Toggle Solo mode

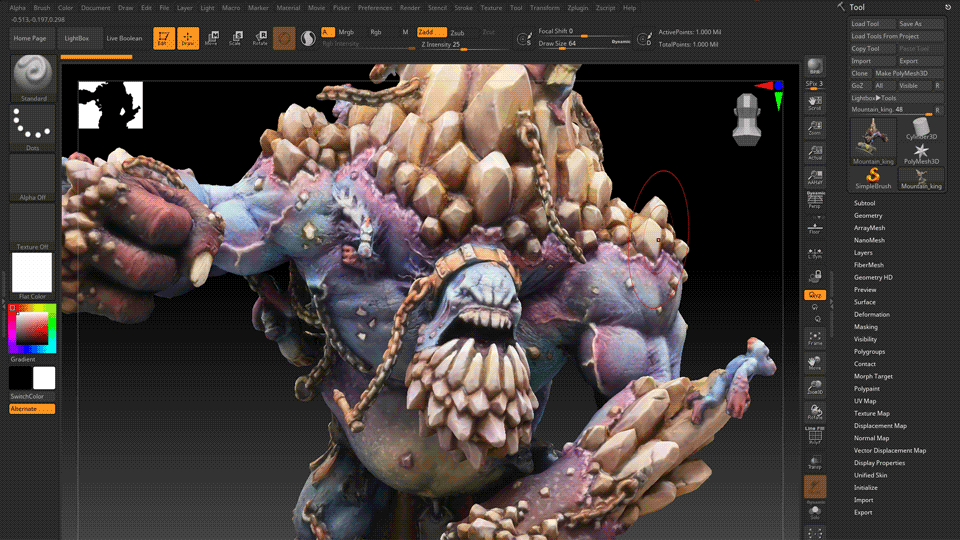tap(814, 512)
